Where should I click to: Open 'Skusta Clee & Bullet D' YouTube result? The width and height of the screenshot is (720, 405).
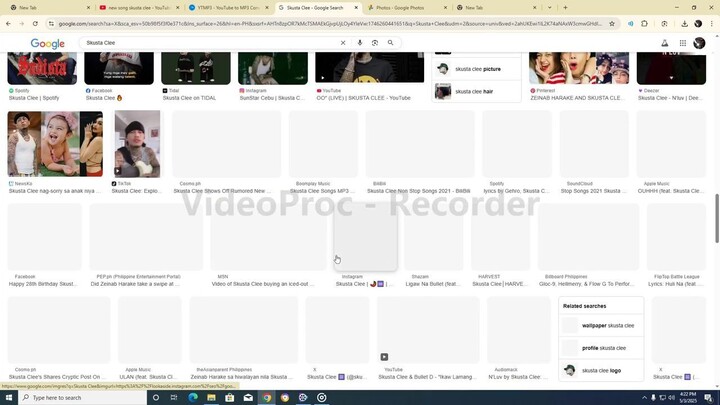(x=428, y=338)
